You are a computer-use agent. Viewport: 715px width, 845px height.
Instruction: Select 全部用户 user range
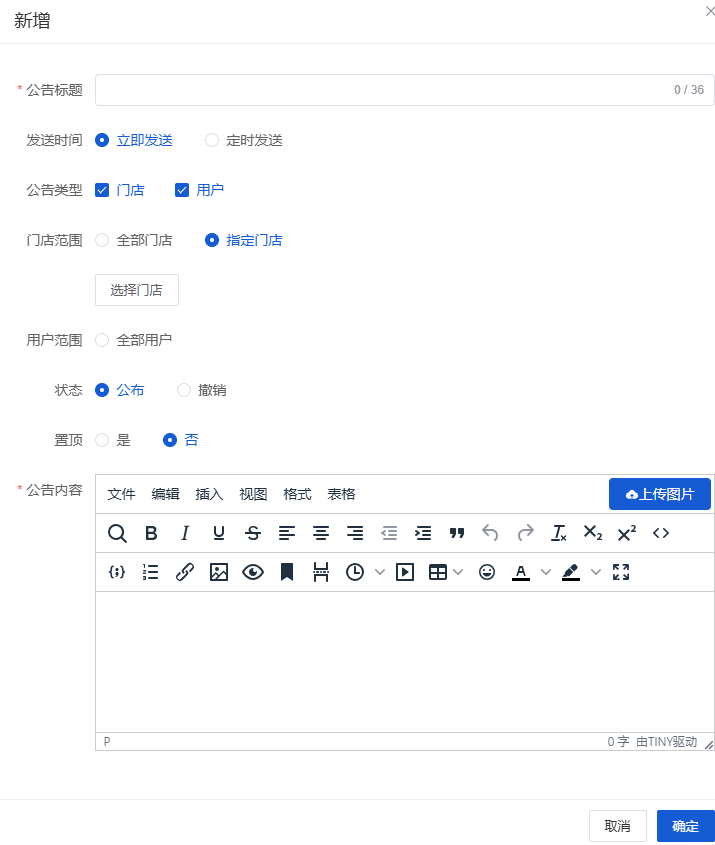coord(134,340)
